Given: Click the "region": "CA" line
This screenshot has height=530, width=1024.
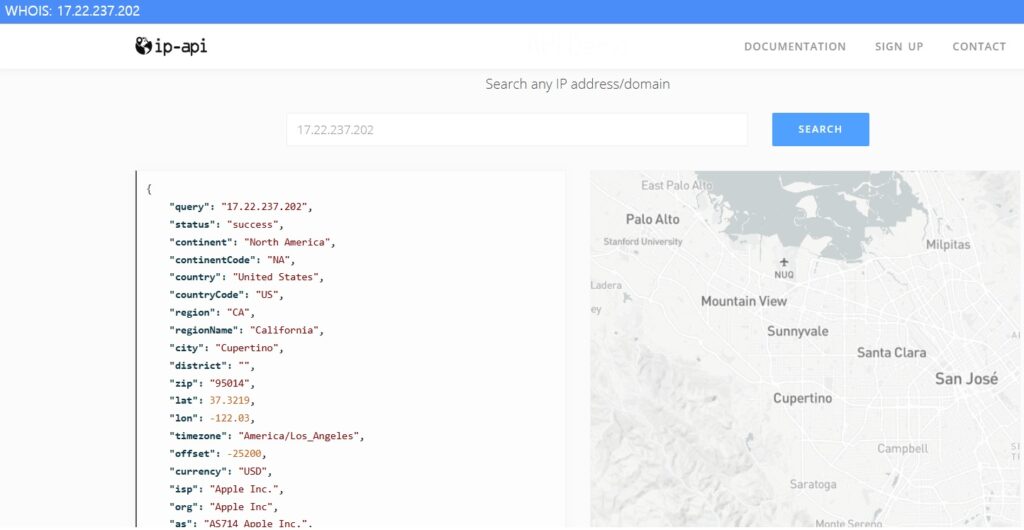Looking at the screenshot, I should [212, 313].
